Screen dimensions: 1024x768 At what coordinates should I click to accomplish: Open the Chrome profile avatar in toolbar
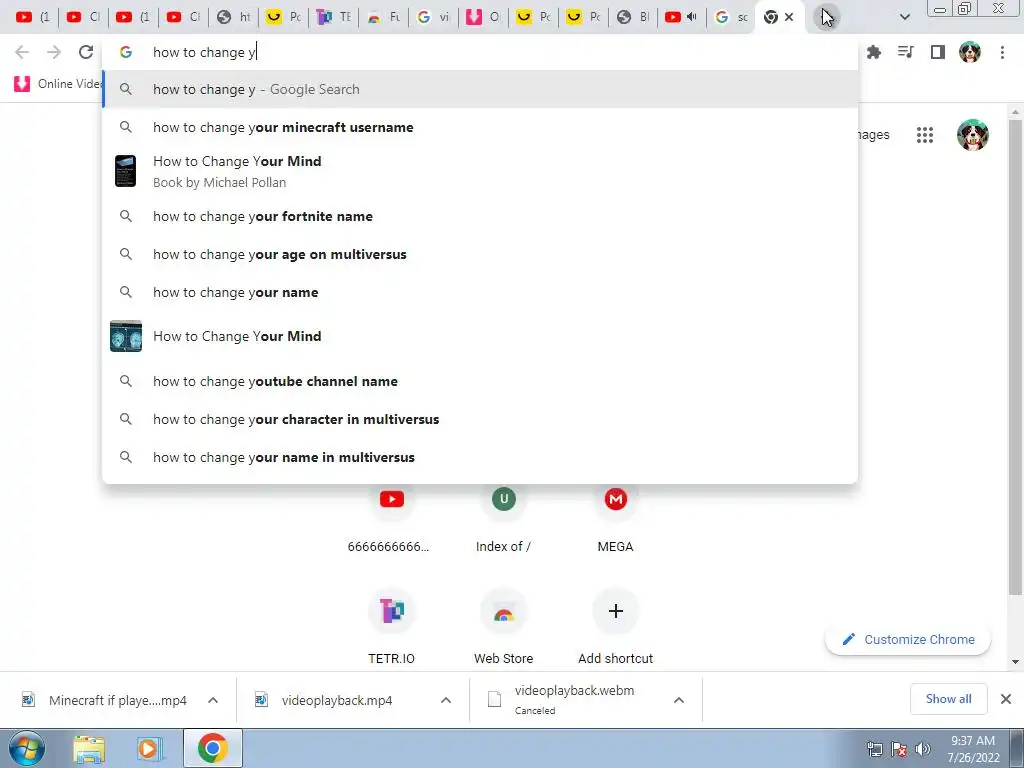pos(970,52)
